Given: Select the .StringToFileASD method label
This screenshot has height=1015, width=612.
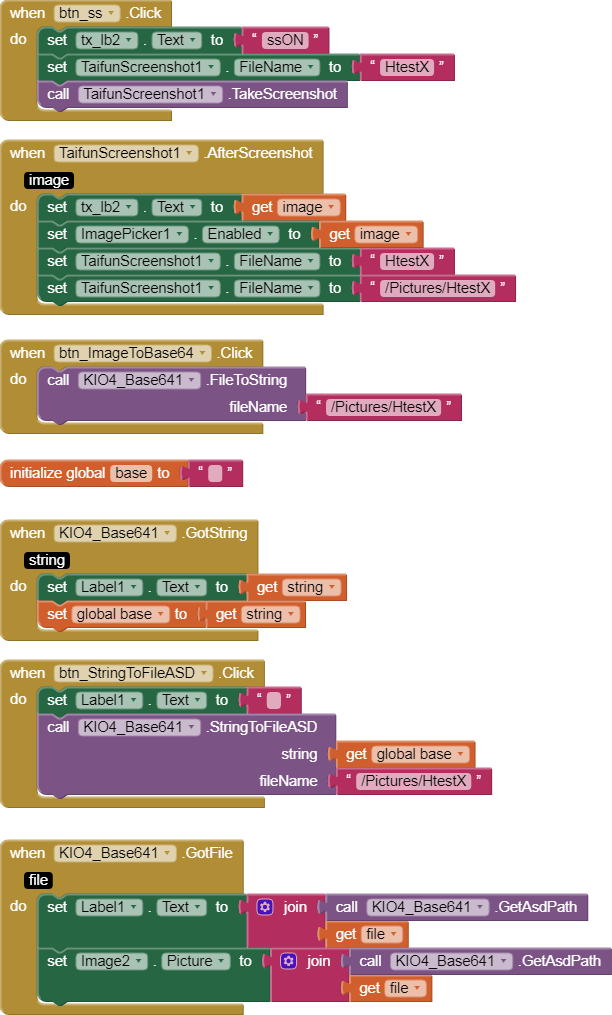Looking at the screenshot, I should (262, 727).
